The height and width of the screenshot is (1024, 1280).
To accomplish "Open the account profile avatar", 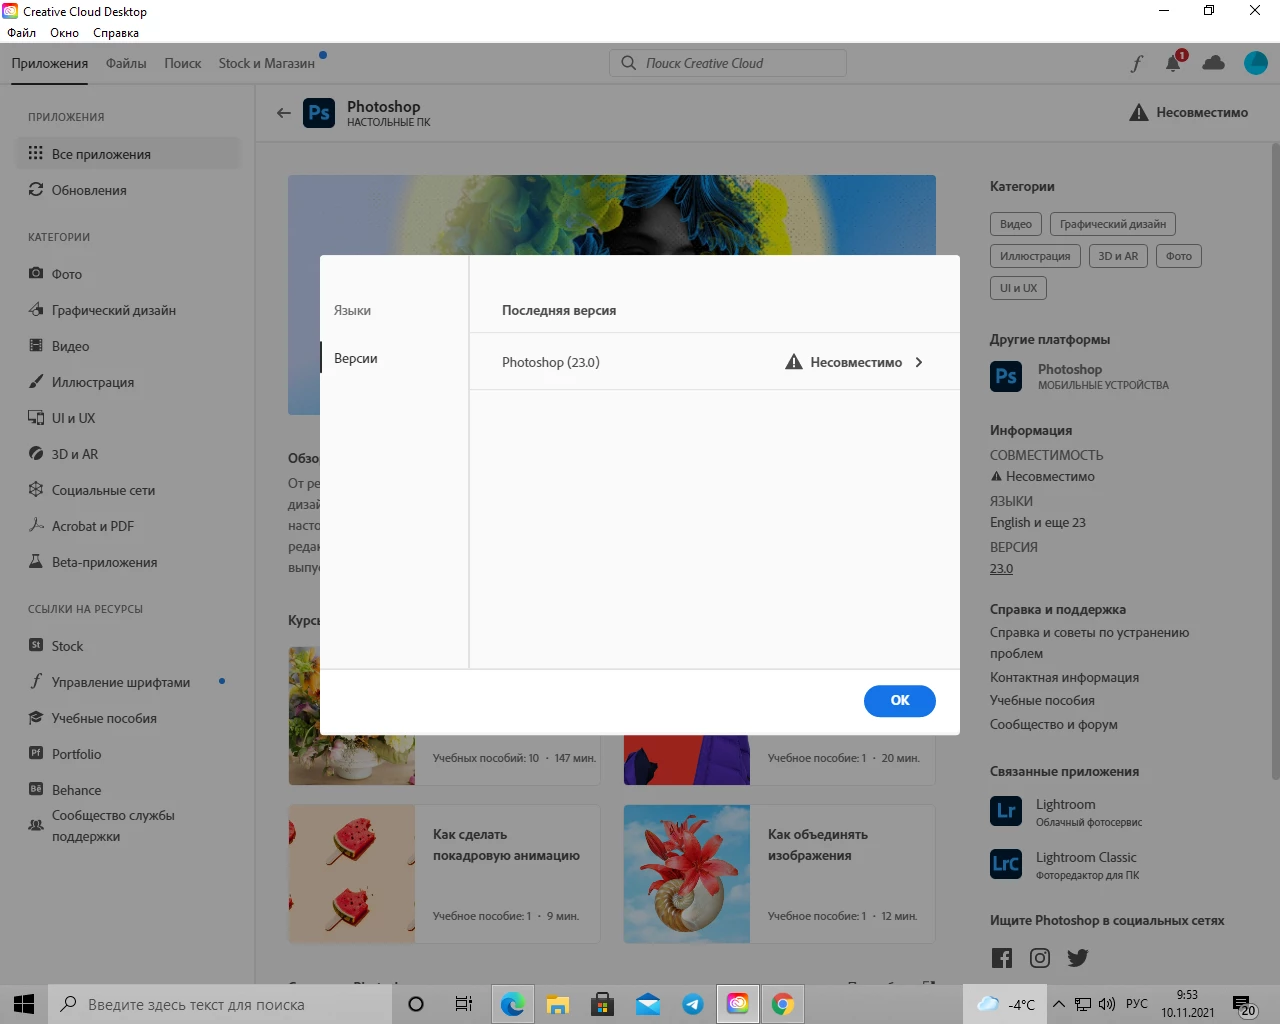I will [1256, 63].
